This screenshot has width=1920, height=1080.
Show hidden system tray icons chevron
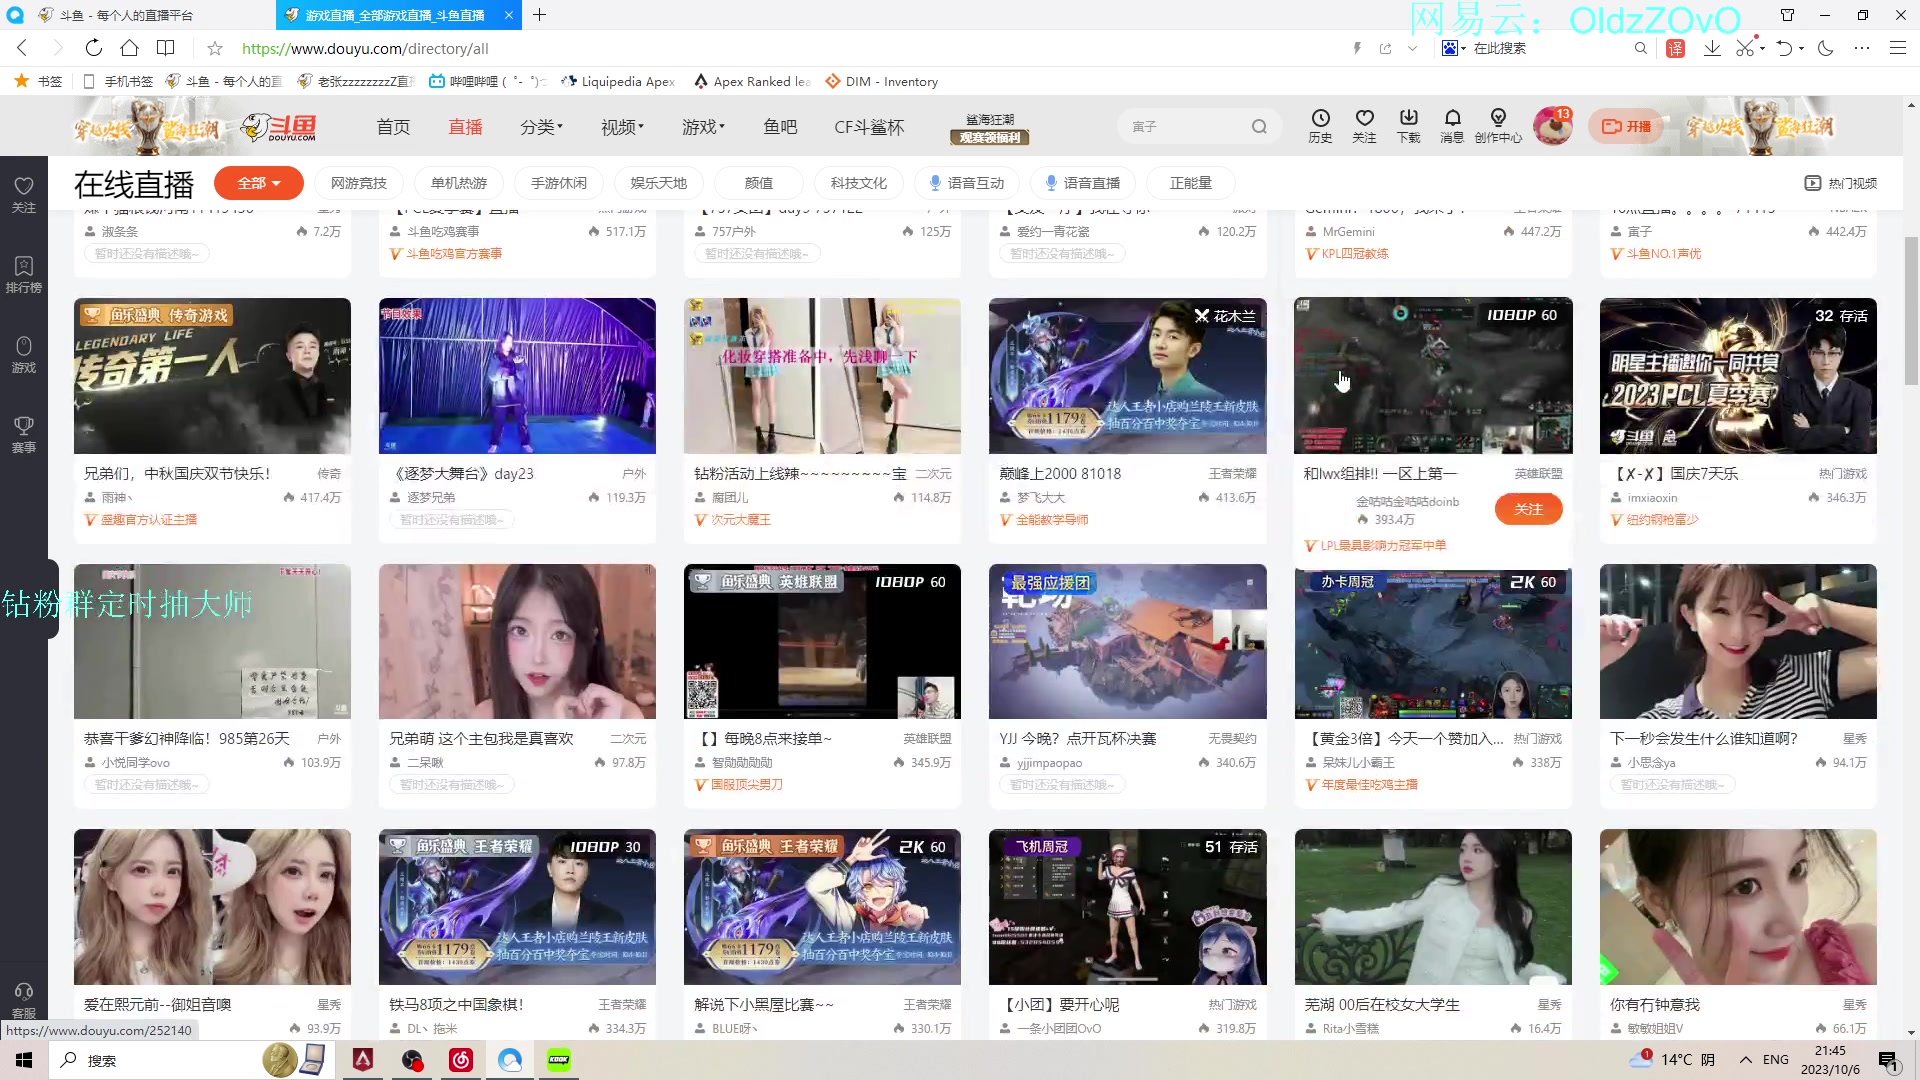coord(1745,1060)
